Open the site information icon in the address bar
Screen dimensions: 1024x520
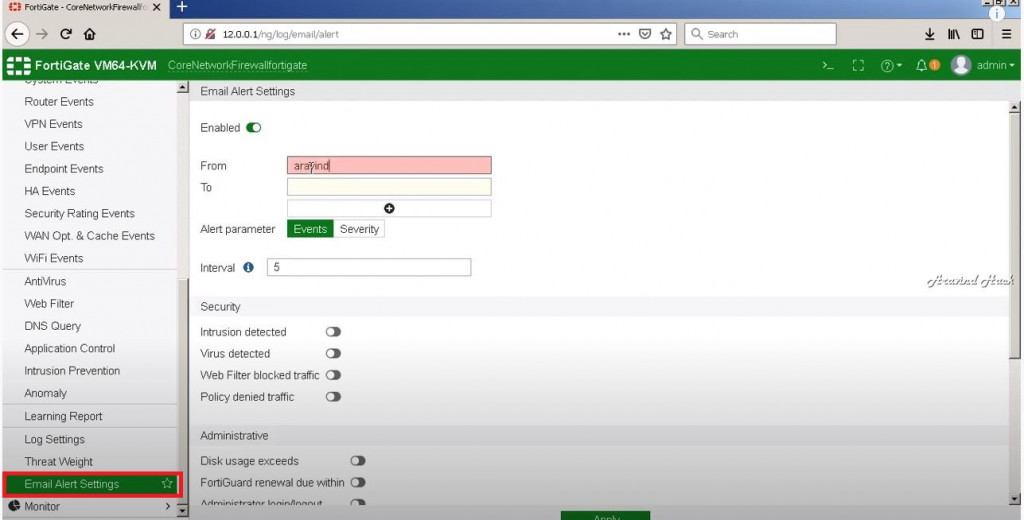click(x=195, y=34)
